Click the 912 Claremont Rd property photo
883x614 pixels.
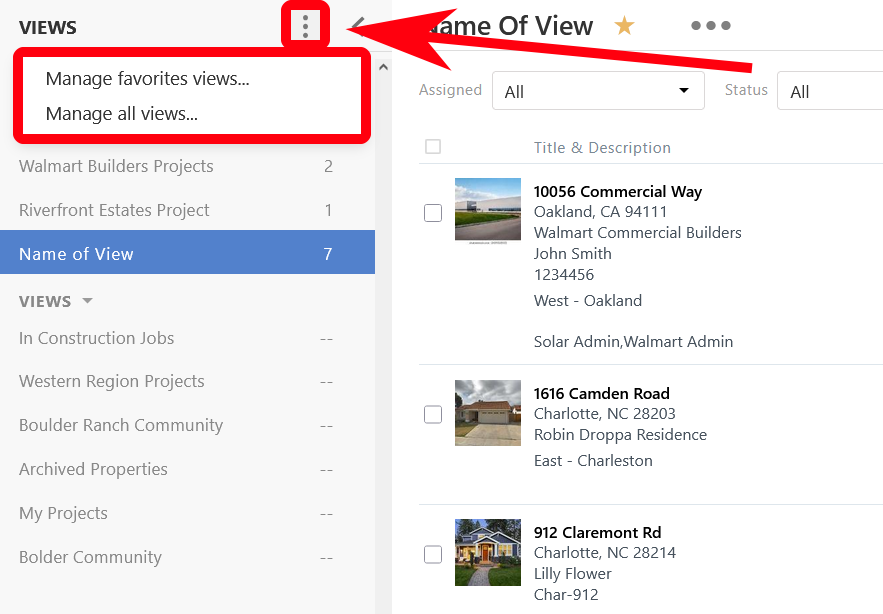[x=487, y=552]
